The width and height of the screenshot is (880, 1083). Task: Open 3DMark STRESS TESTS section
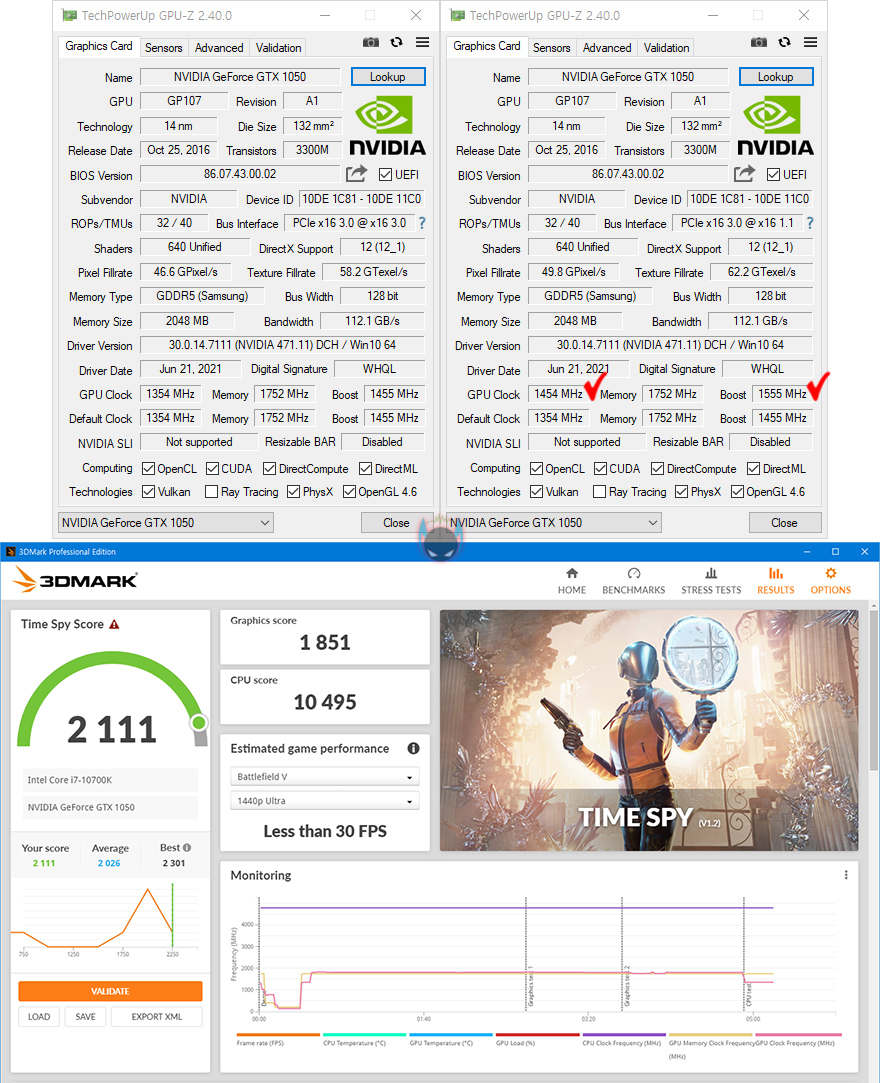pos(711,581)
